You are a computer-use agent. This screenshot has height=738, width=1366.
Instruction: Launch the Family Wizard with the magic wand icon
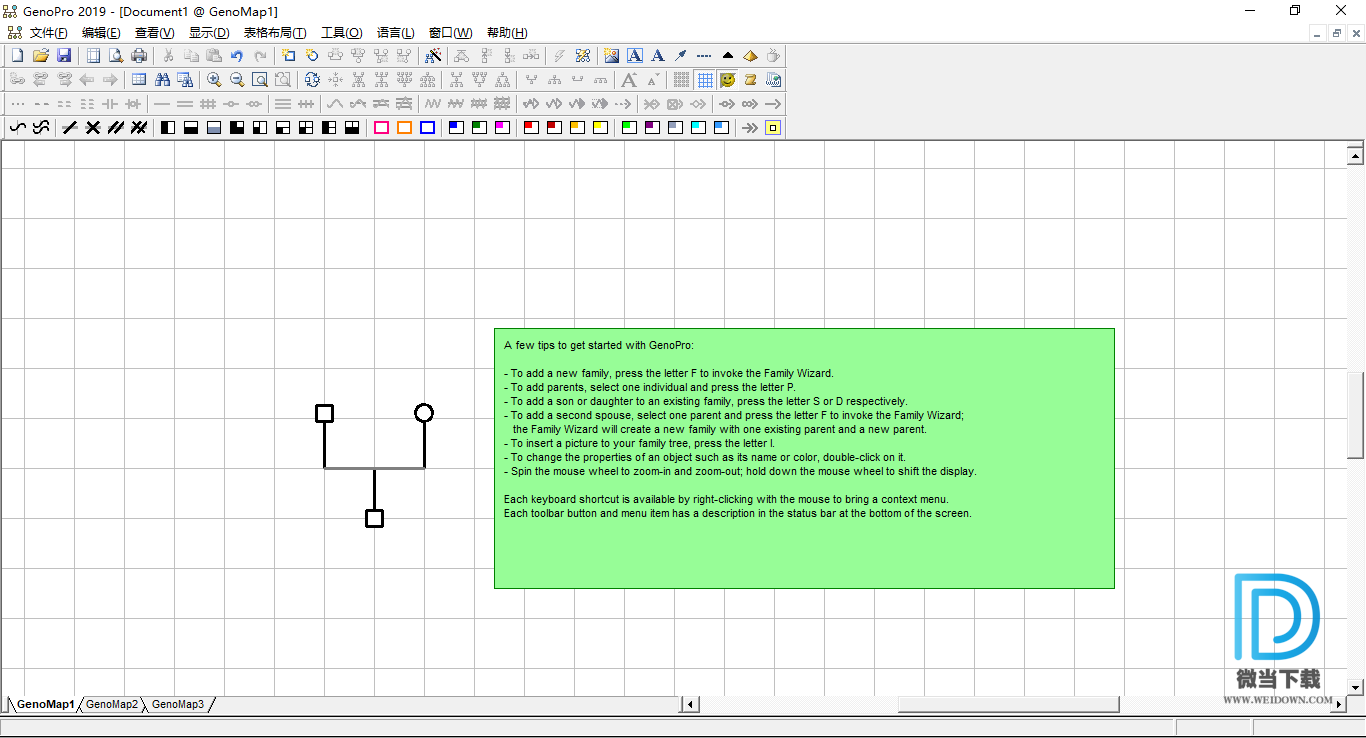point(433,56)
